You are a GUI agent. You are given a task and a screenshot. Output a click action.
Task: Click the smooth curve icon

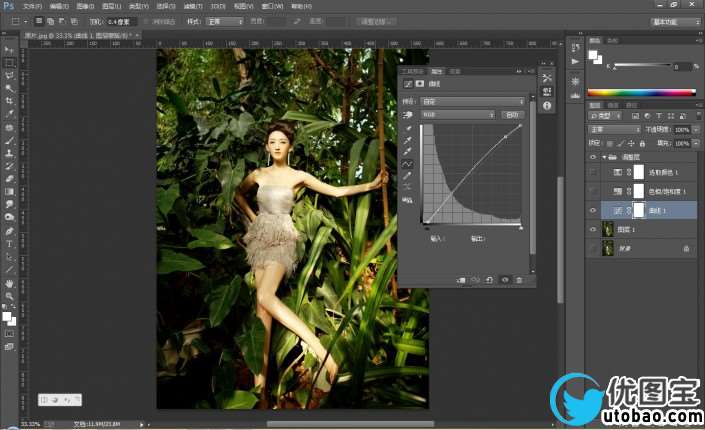408,187
